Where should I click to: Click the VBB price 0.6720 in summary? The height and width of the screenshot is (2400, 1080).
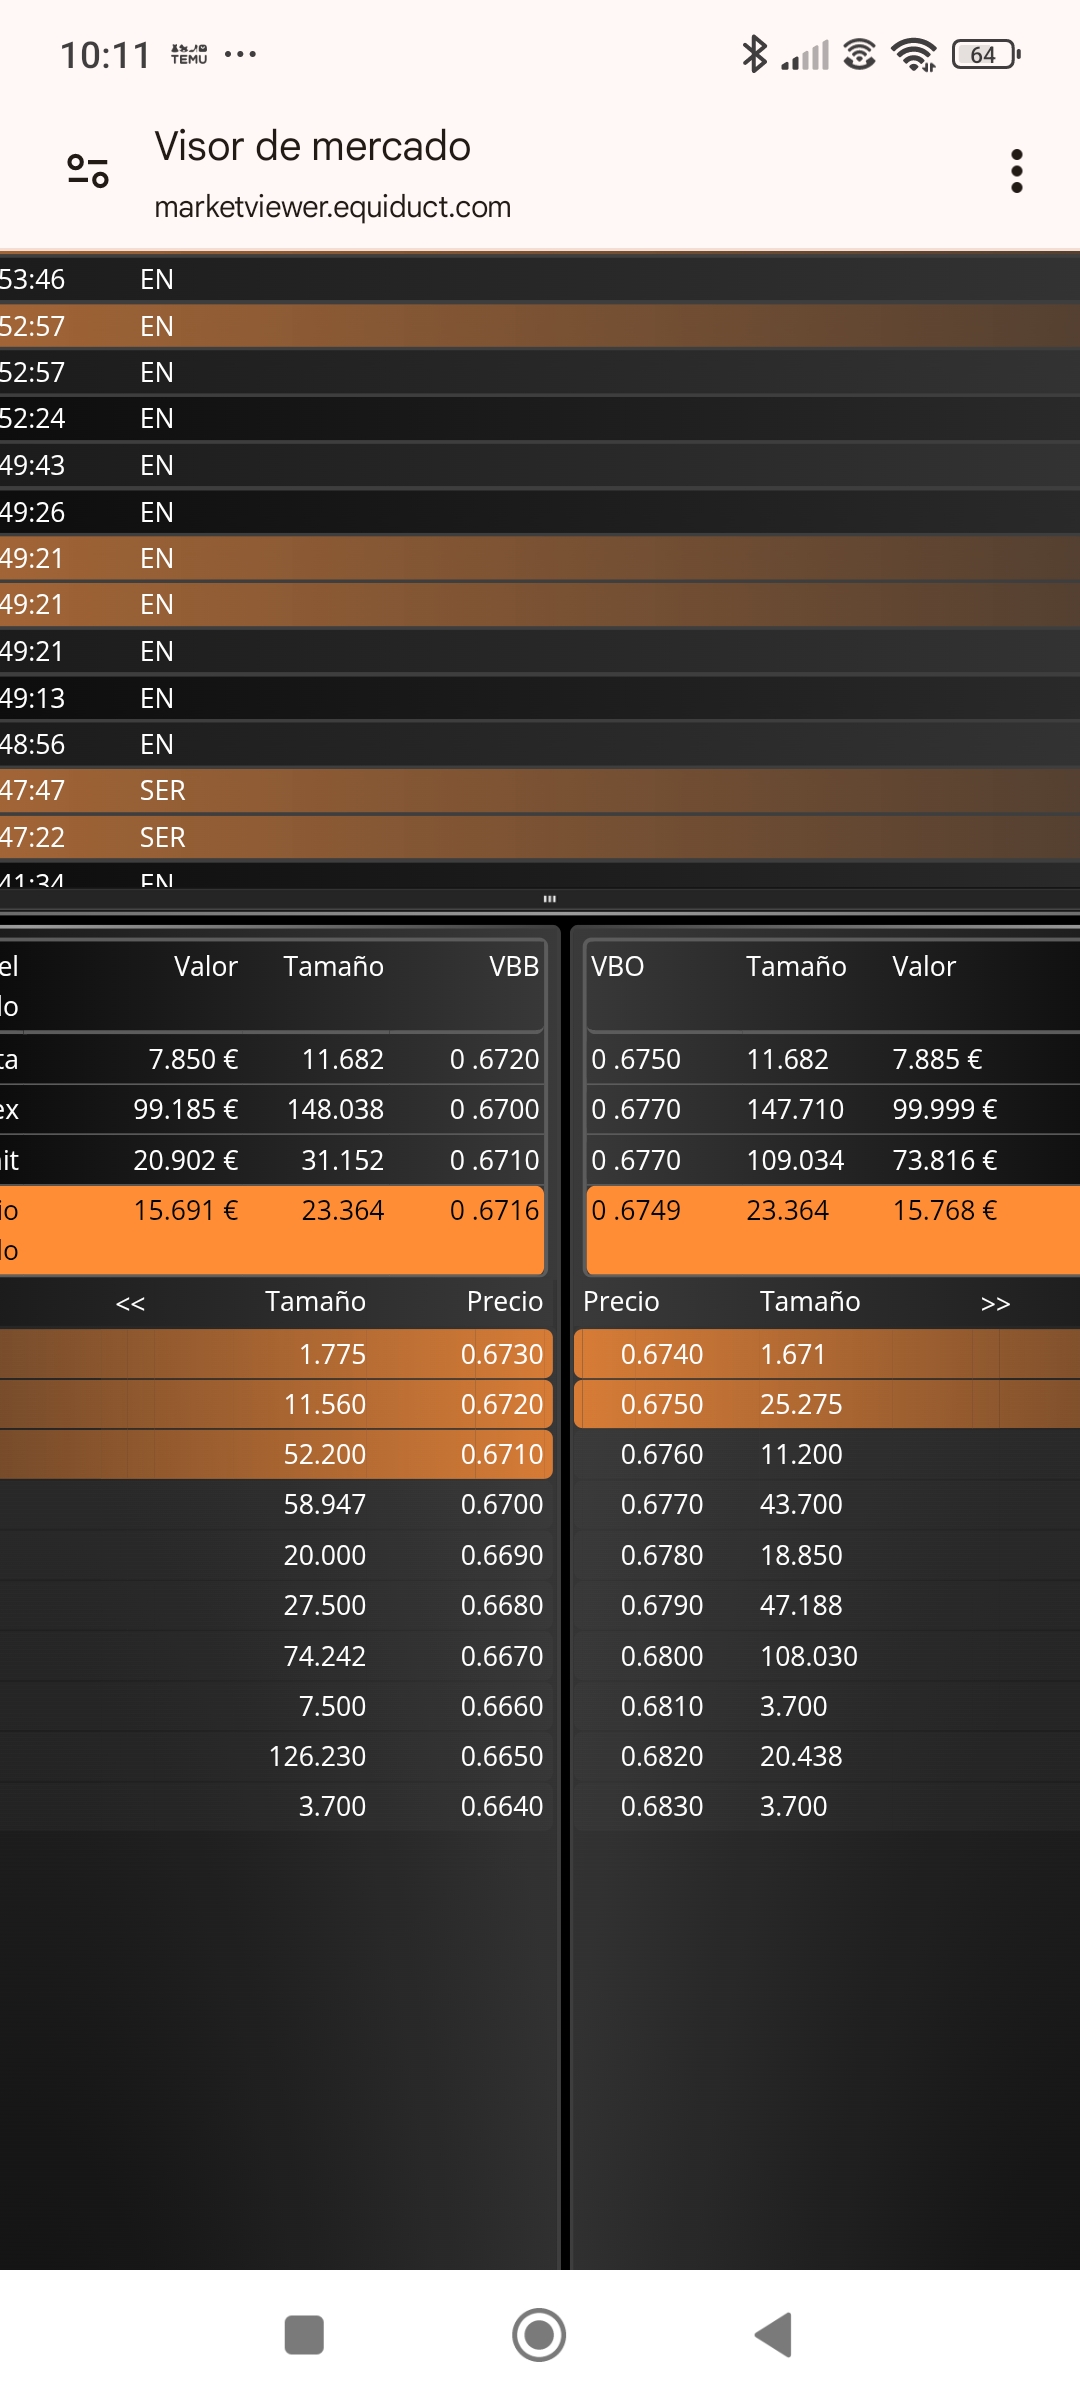click(494, 1059)
